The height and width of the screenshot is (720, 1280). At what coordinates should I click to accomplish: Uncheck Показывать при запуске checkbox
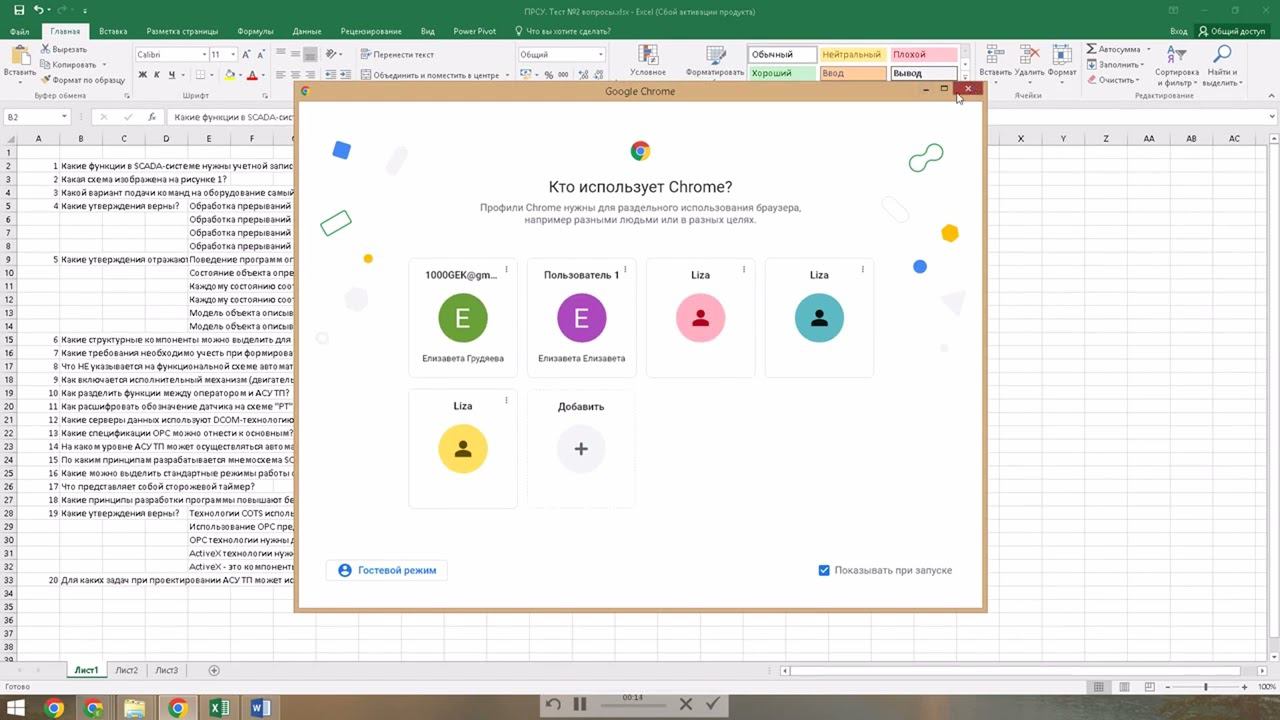pos(824,570)
